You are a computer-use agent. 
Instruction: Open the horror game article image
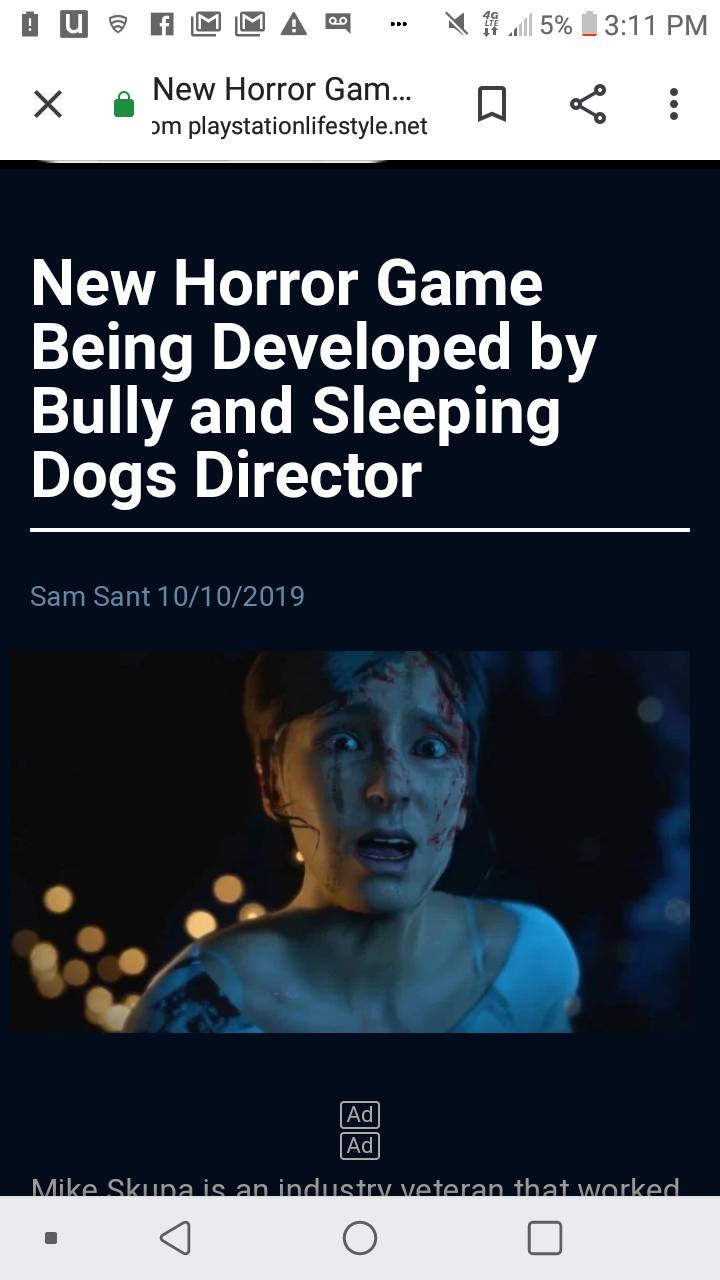pos(350,841)
